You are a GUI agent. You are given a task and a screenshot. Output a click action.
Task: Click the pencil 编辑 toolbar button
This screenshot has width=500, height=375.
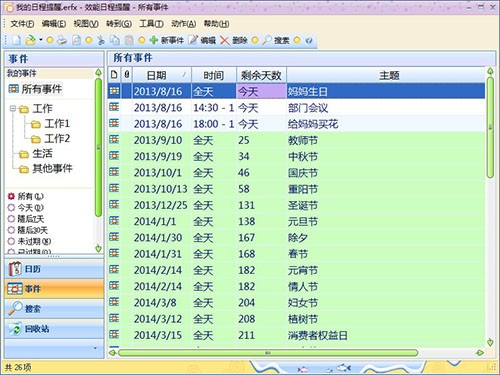(202, 40)
